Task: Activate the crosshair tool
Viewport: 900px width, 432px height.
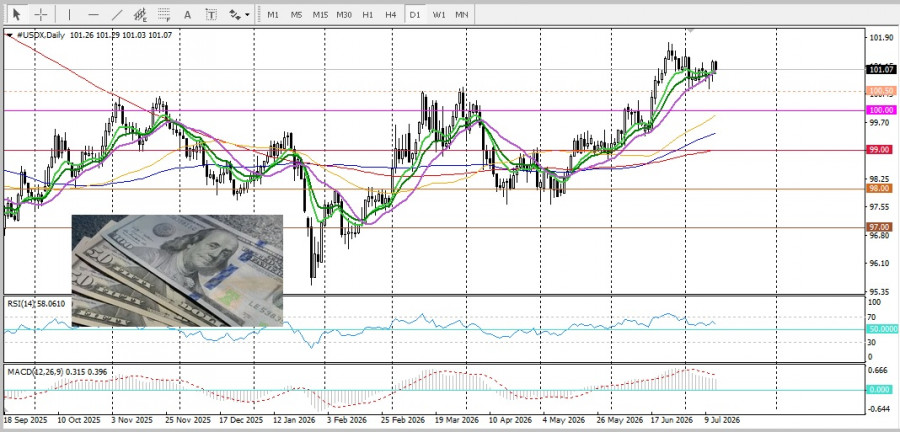Action: [41, 14]
